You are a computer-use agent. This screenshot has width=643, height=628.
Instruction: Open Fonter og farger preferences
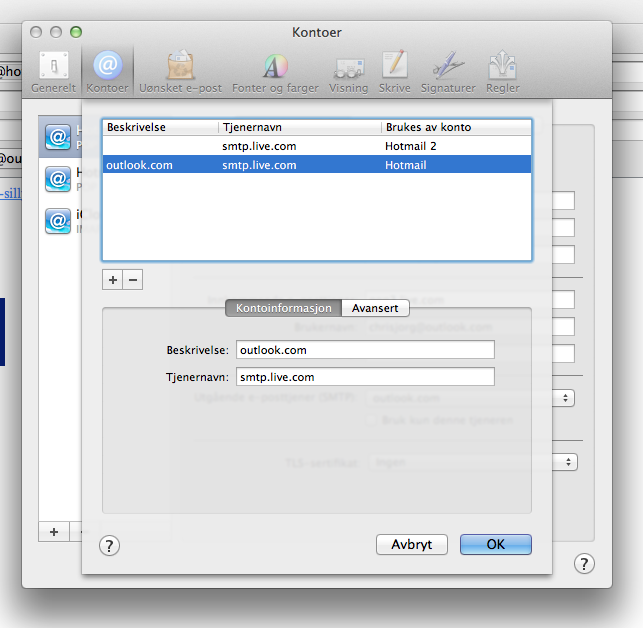pos(275,72)
